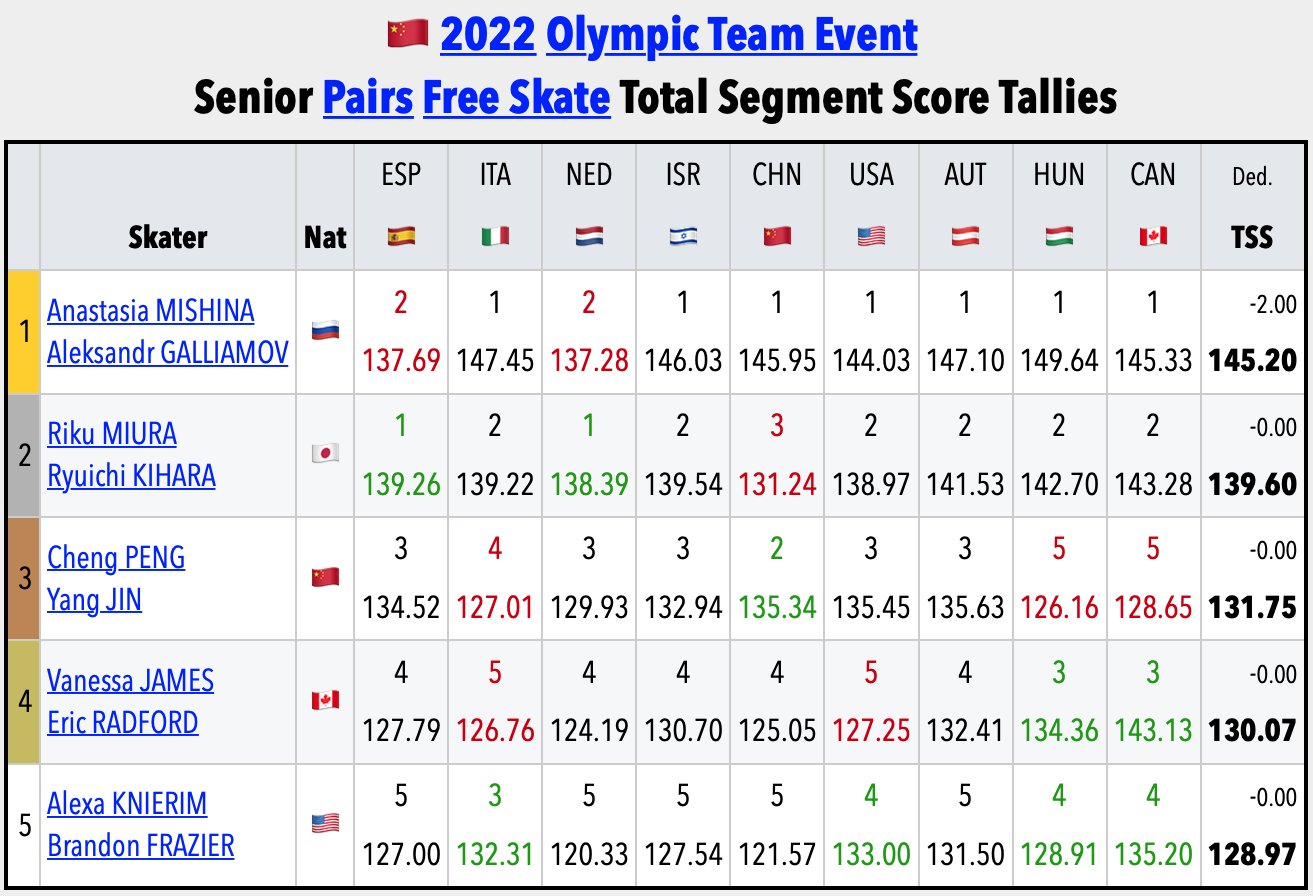Image resolution: width=1313 pixels, height=896 pixels.
Task: Click the Israel flag under ISR
Action: click(x=683, y=236)
